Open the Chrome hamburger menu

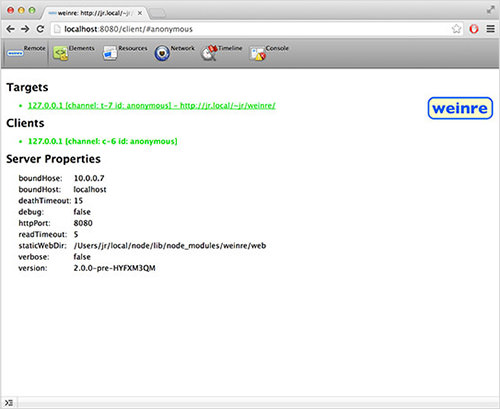490,29
